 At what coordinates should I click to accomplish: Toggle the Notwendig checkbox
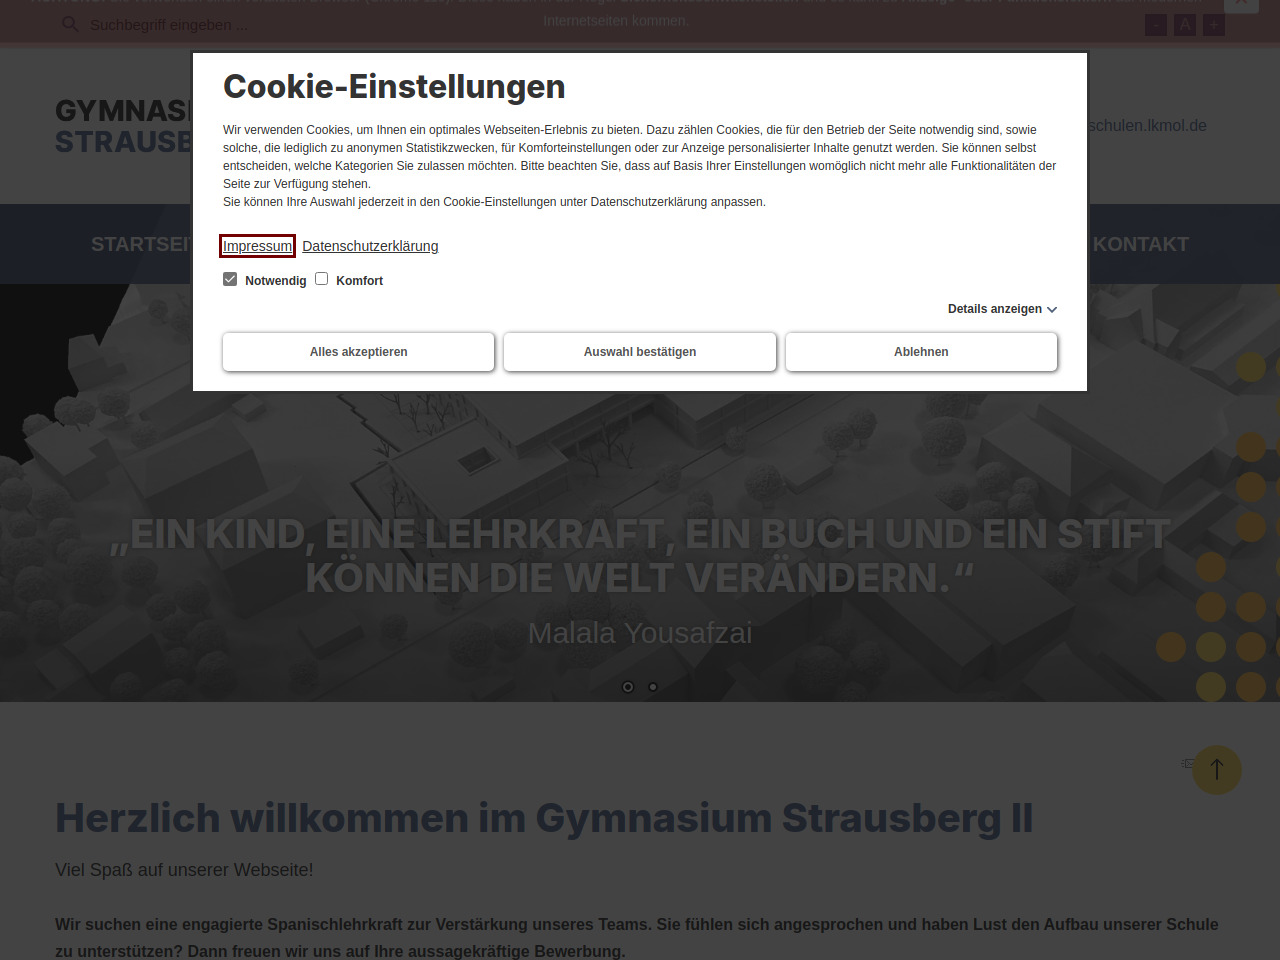(x=230, y=279)
